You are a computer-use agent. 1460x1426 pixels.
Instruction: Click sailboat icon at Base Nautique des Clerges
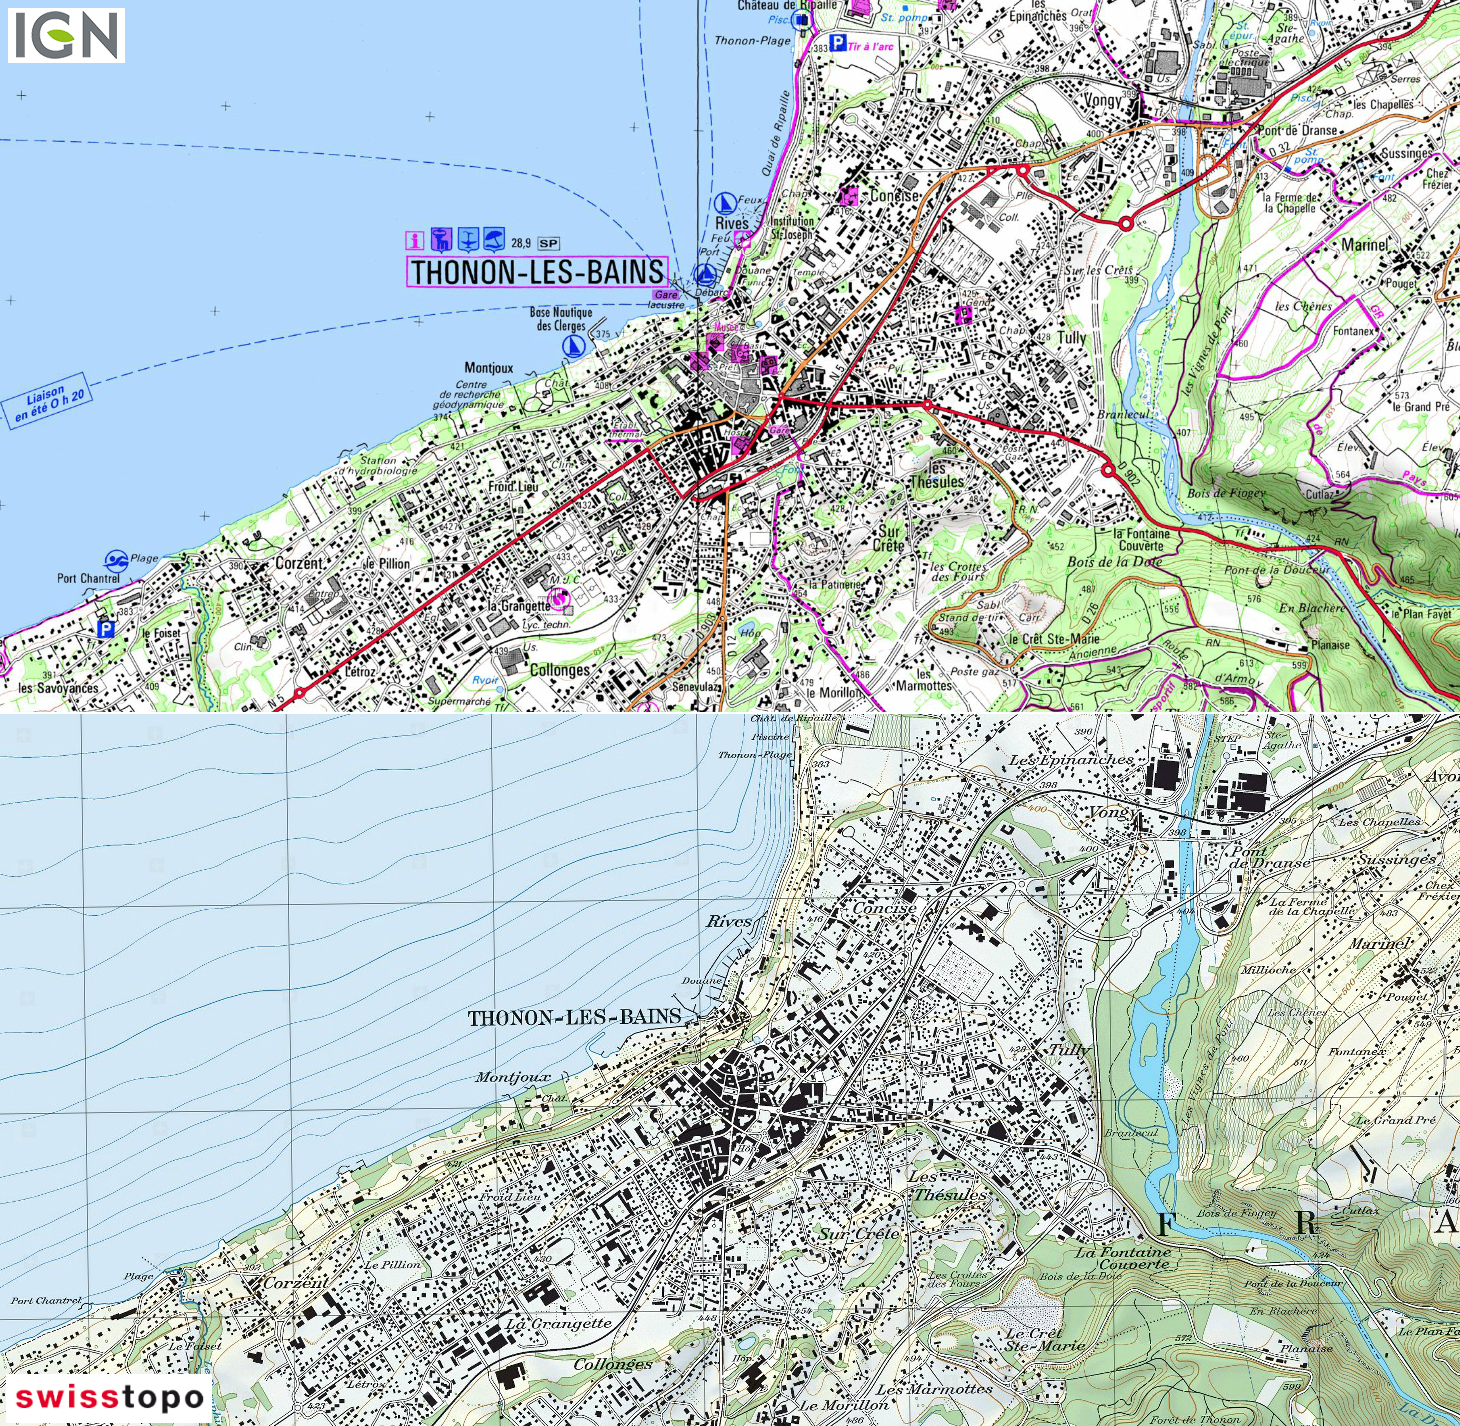(574, 346)
